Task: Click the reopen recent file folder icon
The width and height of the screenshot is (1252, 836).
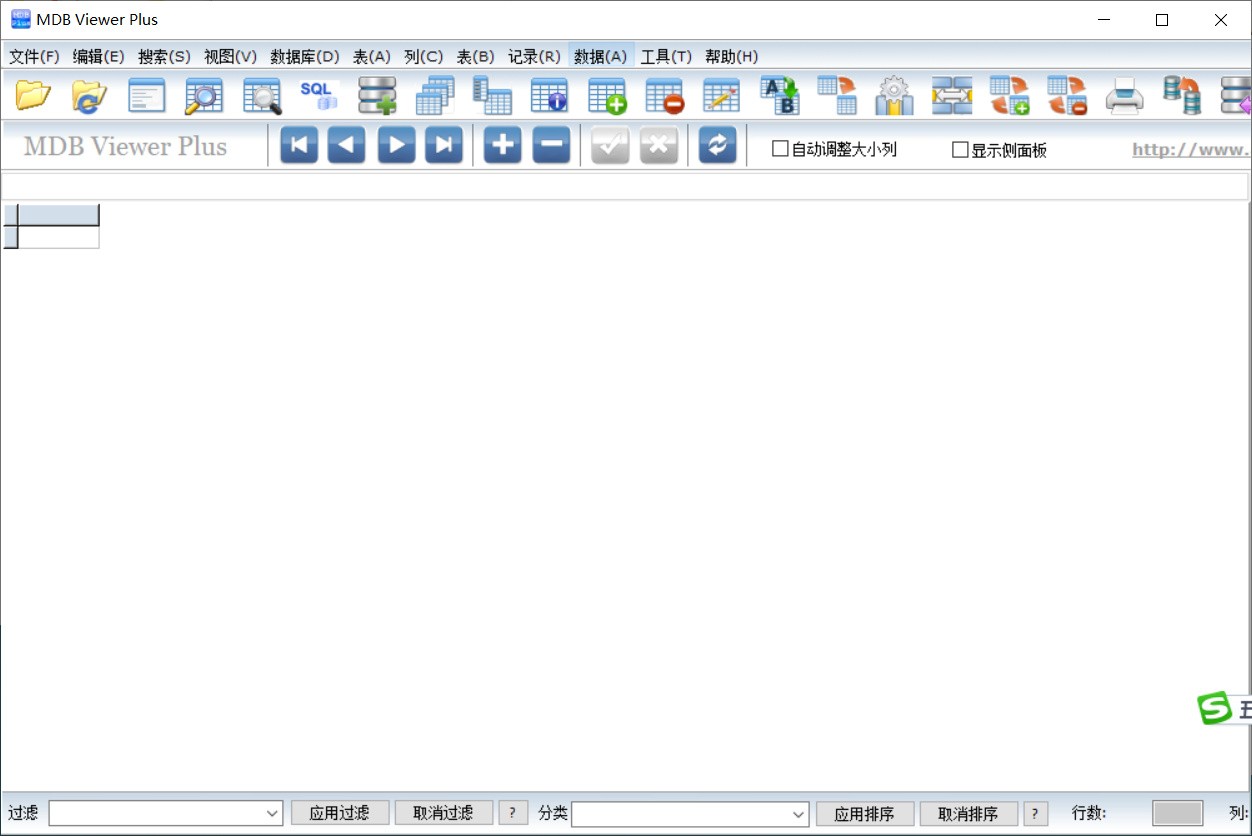Action: pyautogui.click(x=90, y=96)
